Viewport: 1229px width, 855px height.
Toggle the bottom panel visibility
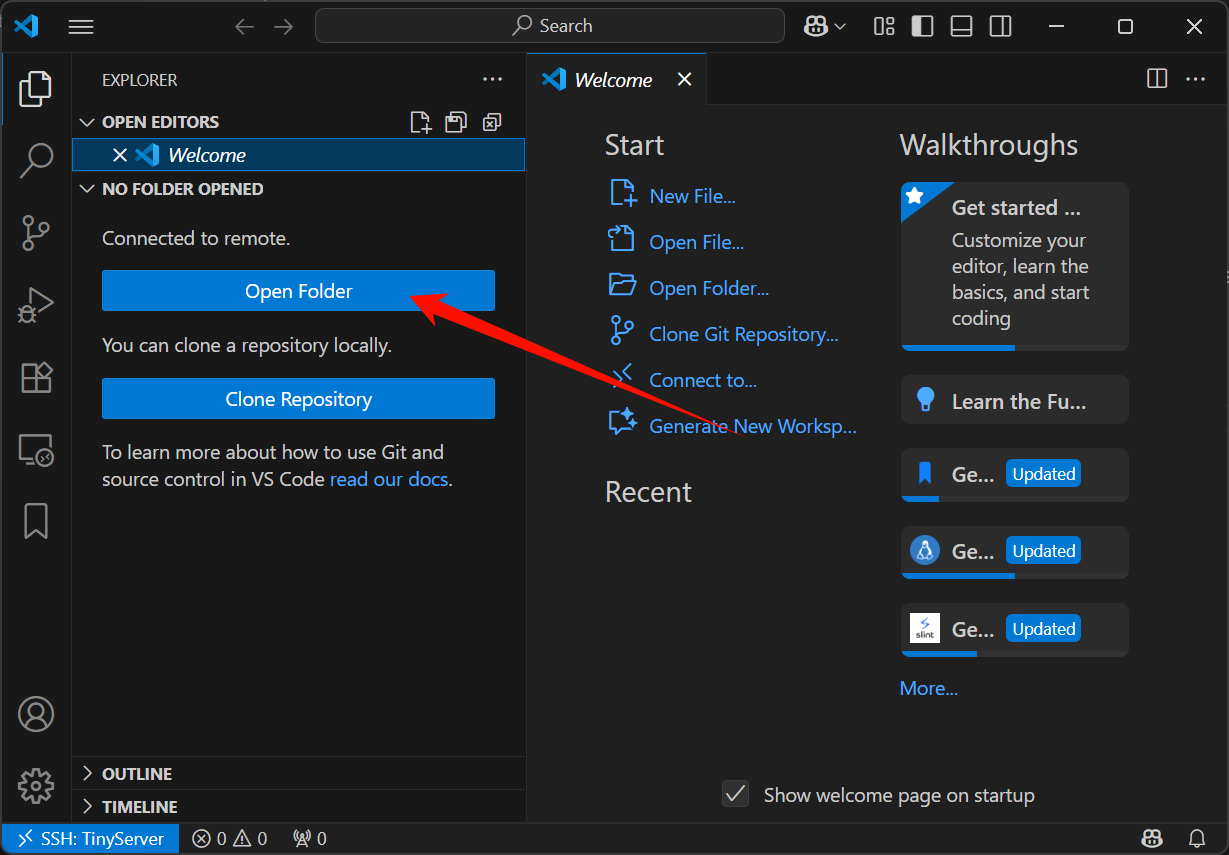point(961,27)
